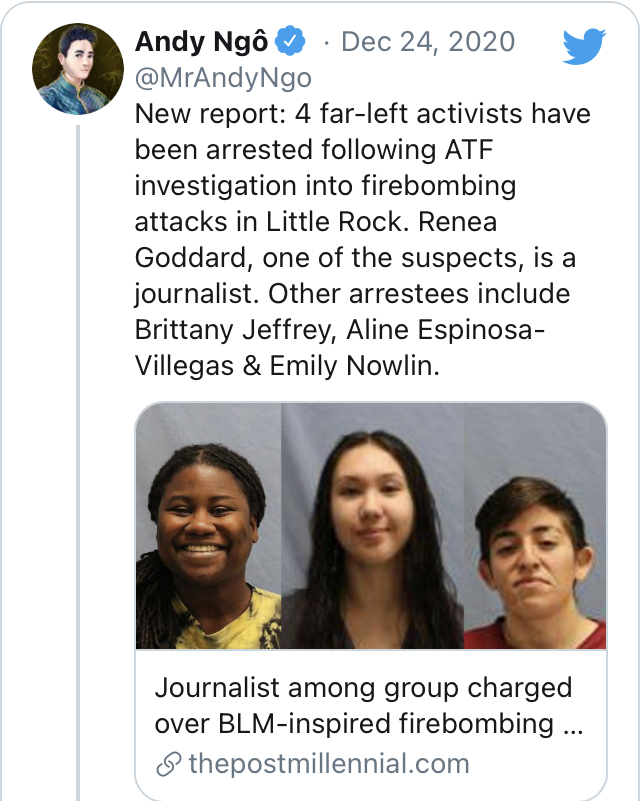
Task: Click the word 'ATF' in the tweet body
Action: click(x=469, y=150)
